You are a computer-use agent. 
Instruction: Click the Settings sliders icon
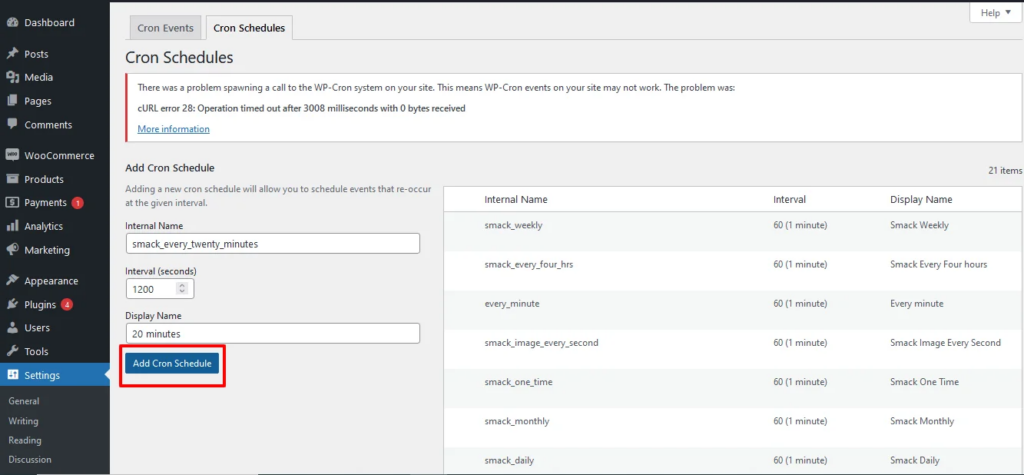pos(12,375)
